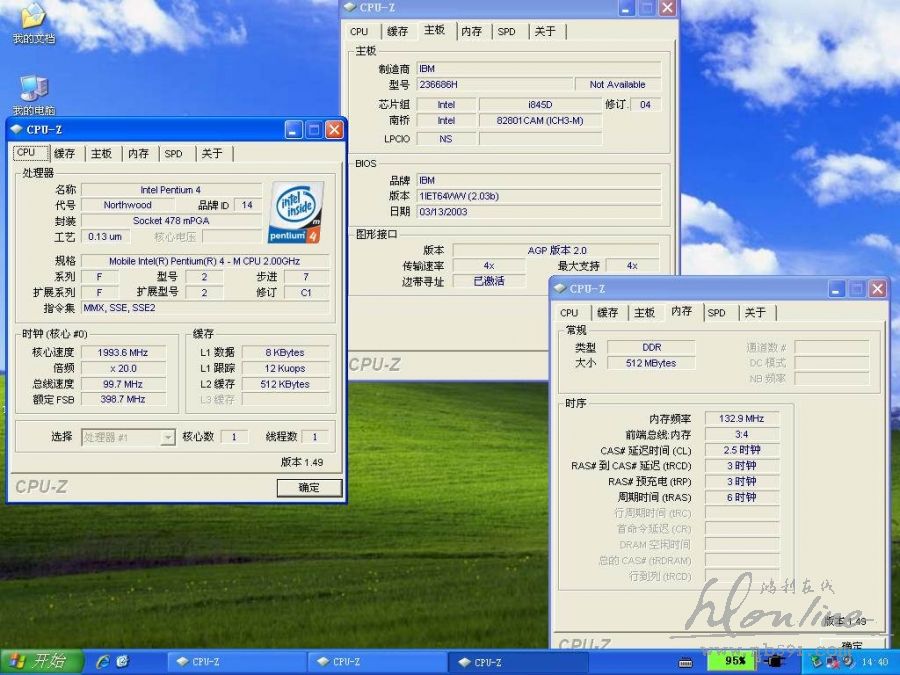Viewport: 900px width, 675px height.
Task: Click the memory frequency field showing 132.9 MHz
Action: pos(742,419)
